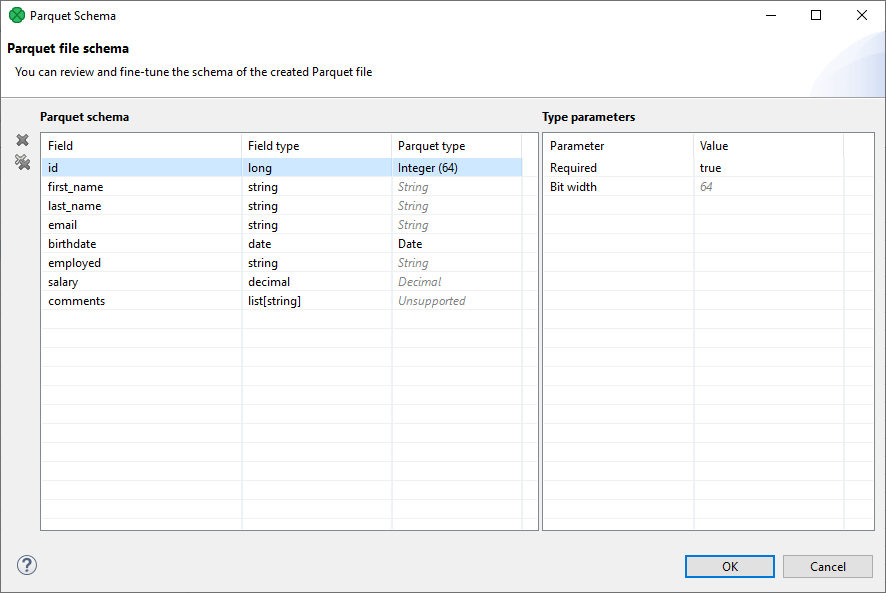Click the Parquet Schema title bar app icon
The height and width of the screenshot is (593, 886).
[16, 16]
